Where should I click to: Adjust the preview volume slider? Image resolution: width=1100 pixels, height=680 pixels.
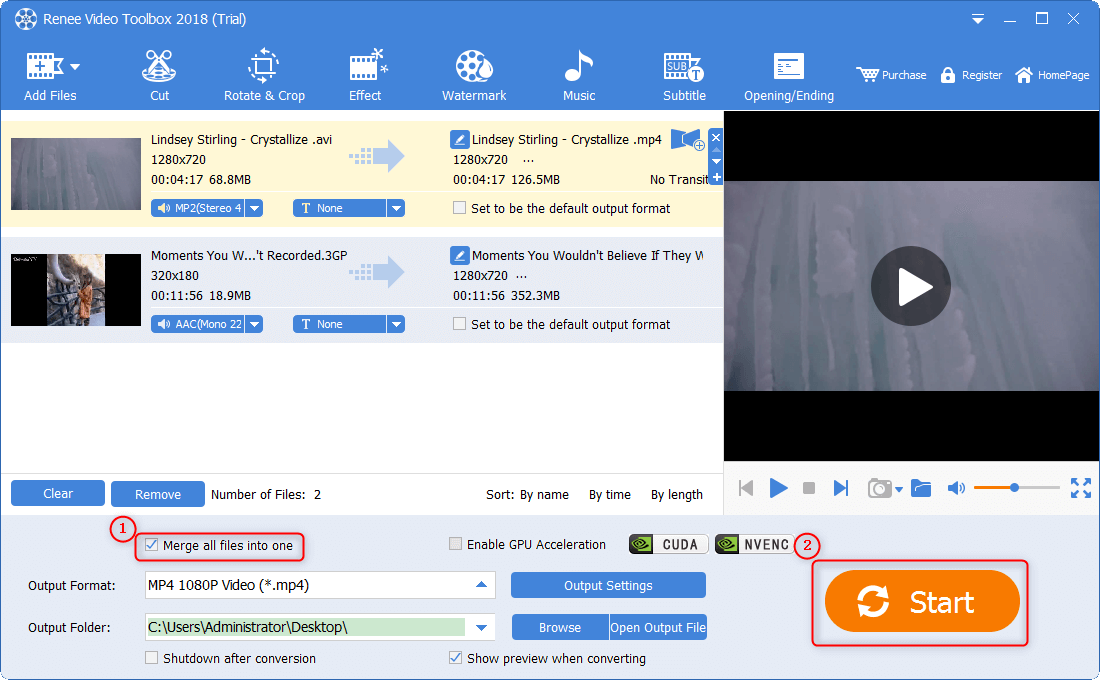tap(1015, 488)
